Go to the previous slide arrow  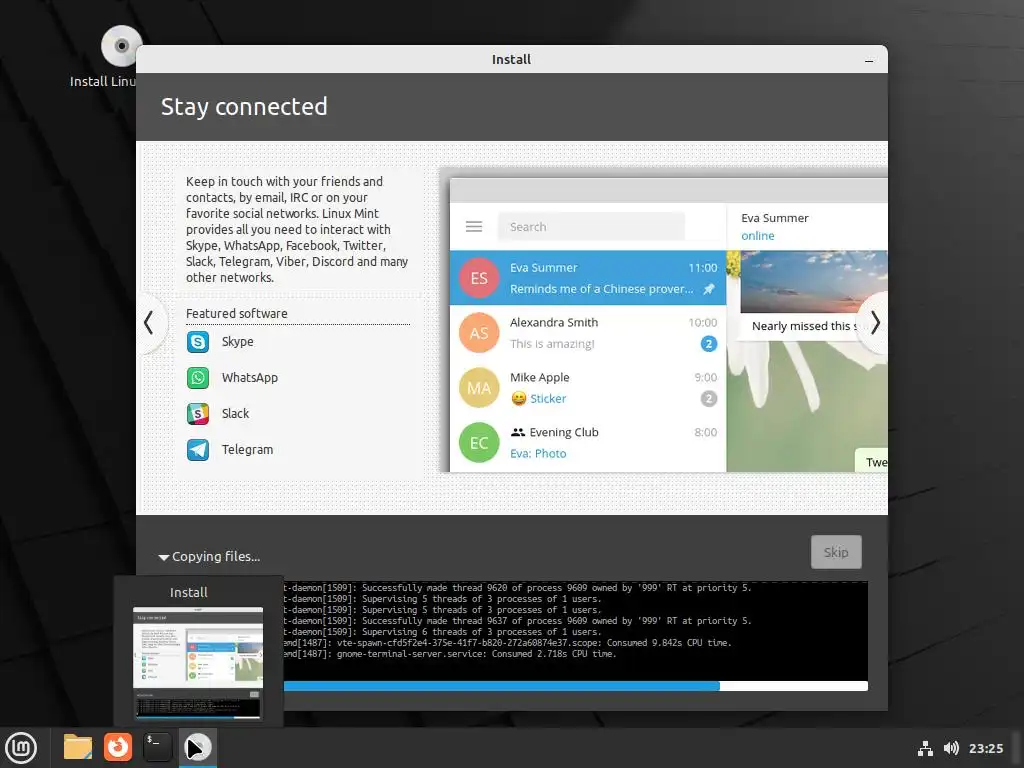150,323
